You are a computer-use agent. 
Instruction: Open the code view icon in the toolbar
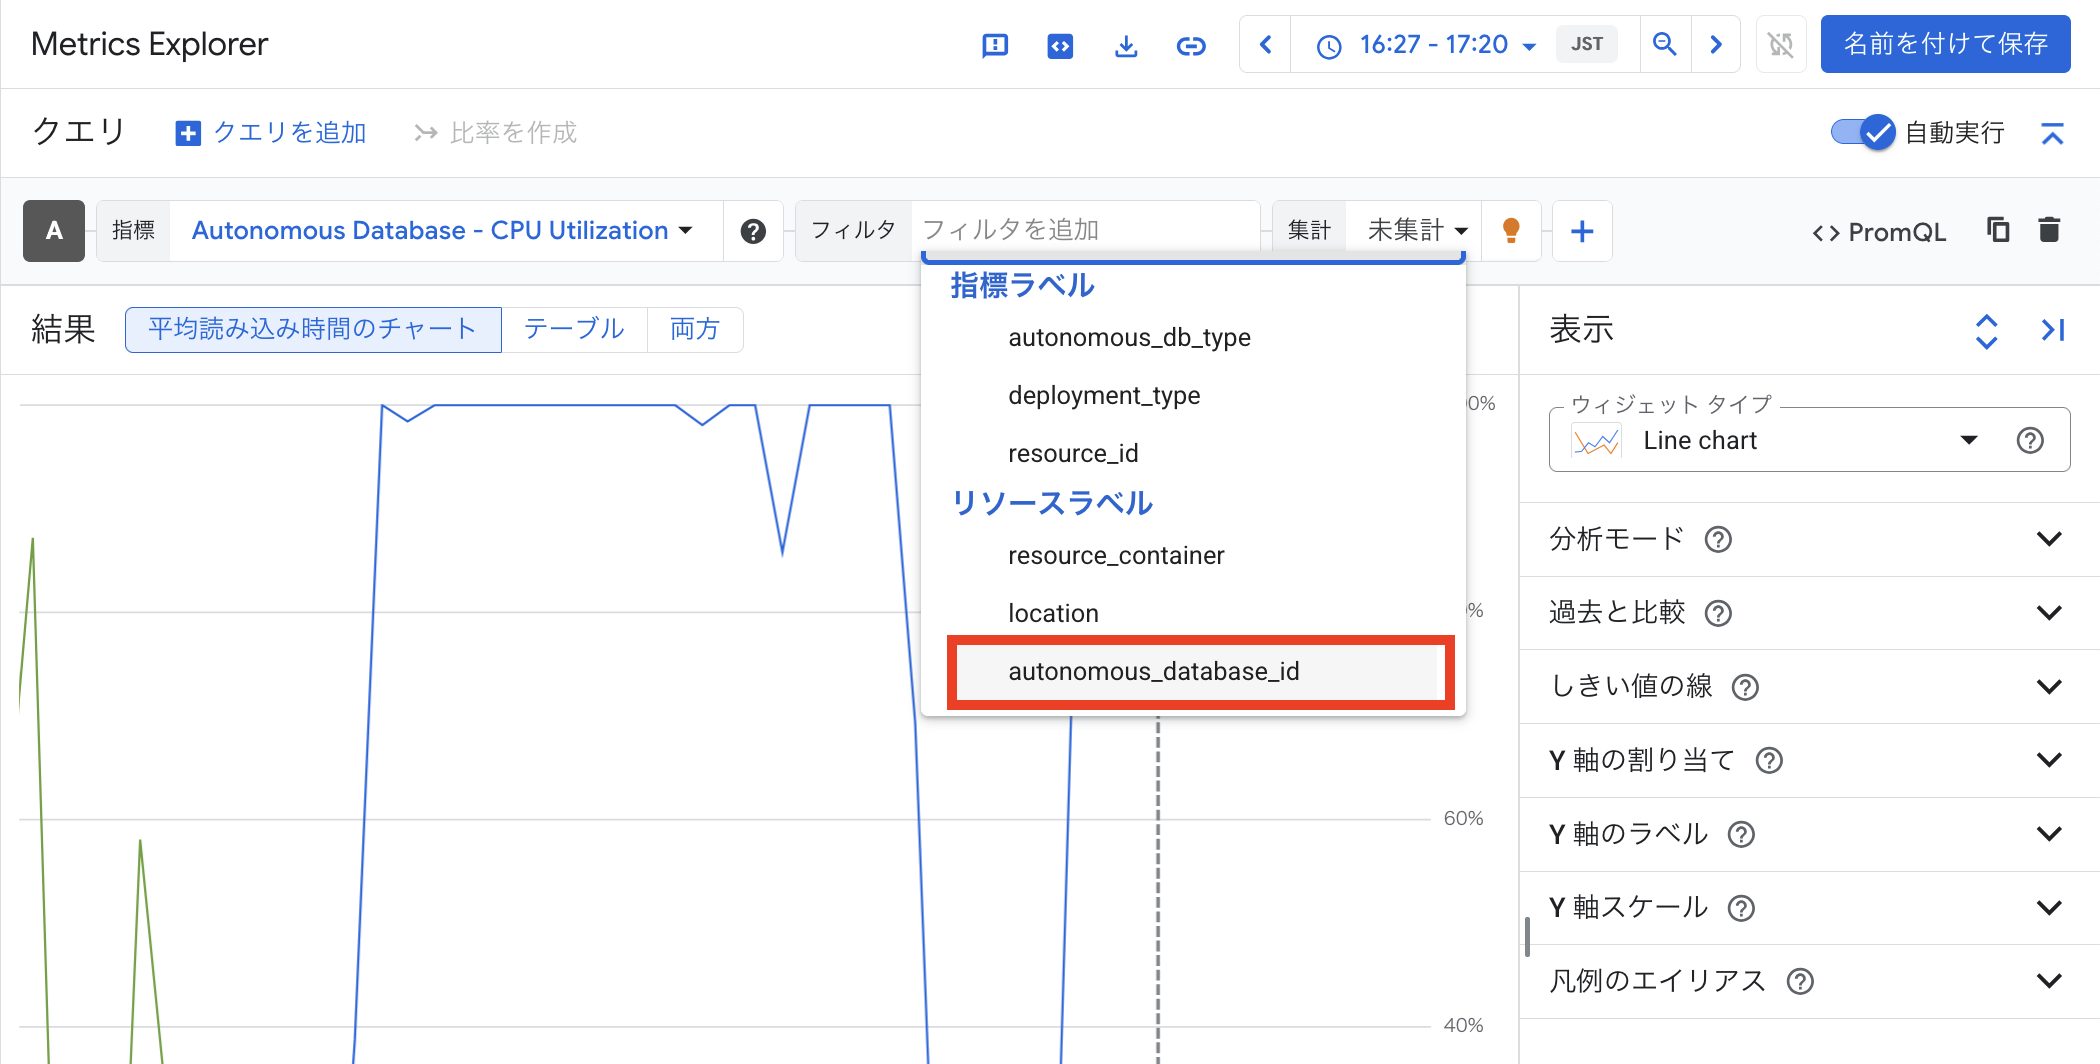click(x=1060, y=44)
